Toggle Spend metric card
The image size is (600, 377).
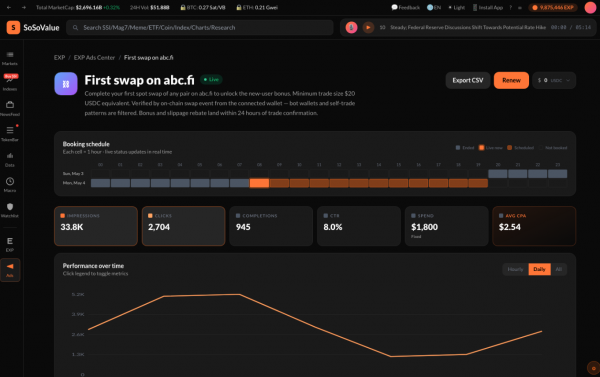[446, 226]
